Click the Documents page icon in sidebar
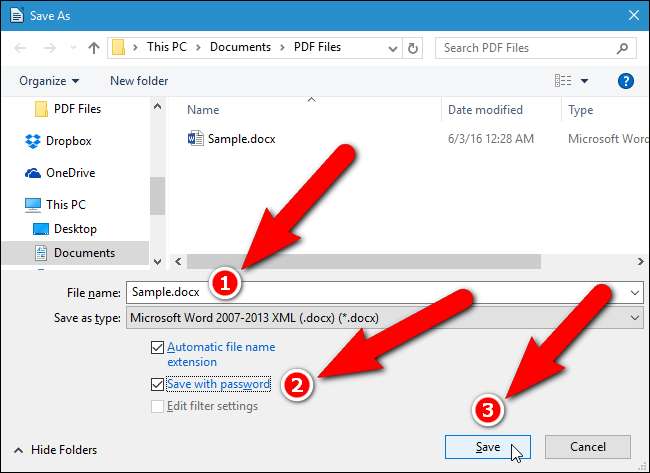Image resolution: width=650 pixels, height=473 pixels. (41, 253)
